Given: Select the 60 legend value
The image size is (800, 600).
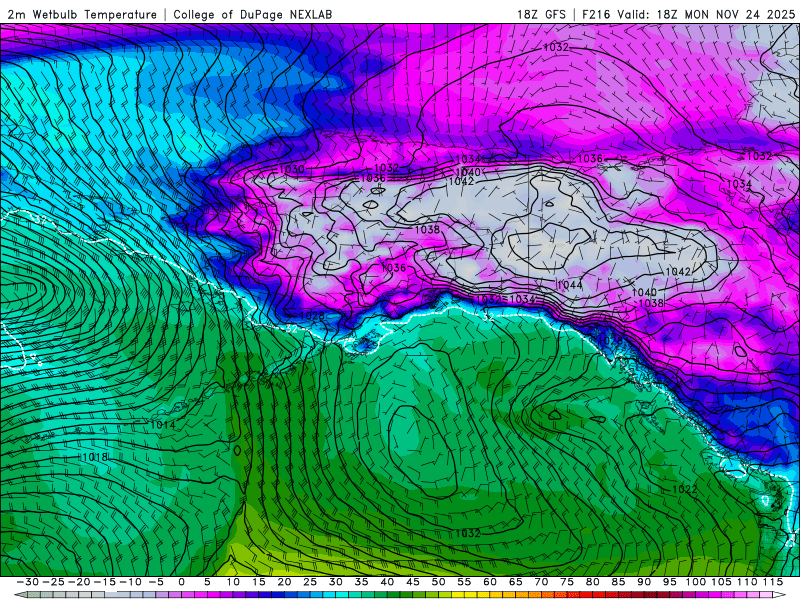Looking at the screenshot, I should tap(490, 582).
